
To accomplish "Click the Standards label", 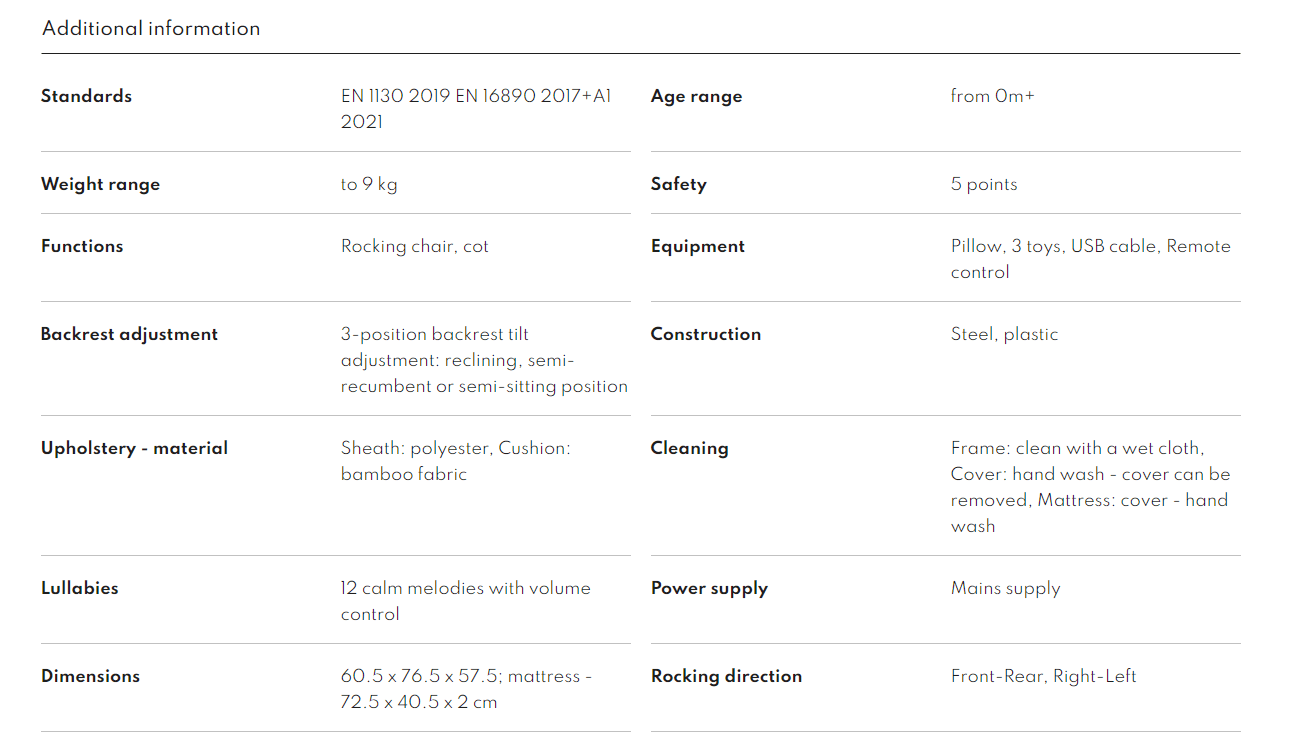I will point(86,96).
